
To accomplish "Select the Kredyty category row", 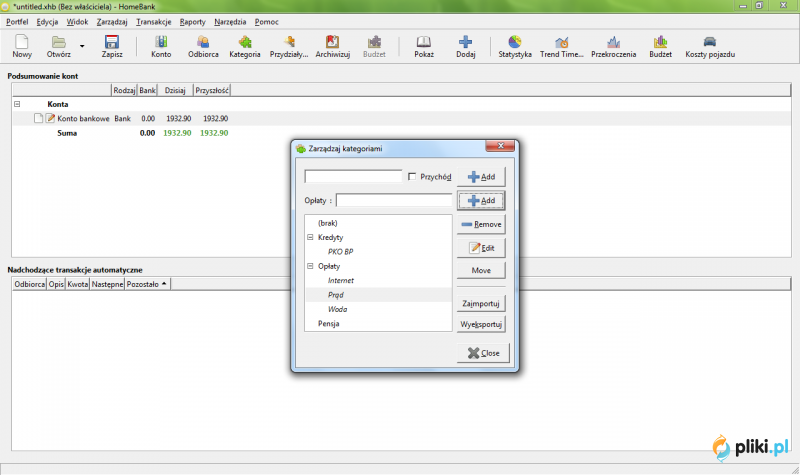I will click(x=378, y=237).
